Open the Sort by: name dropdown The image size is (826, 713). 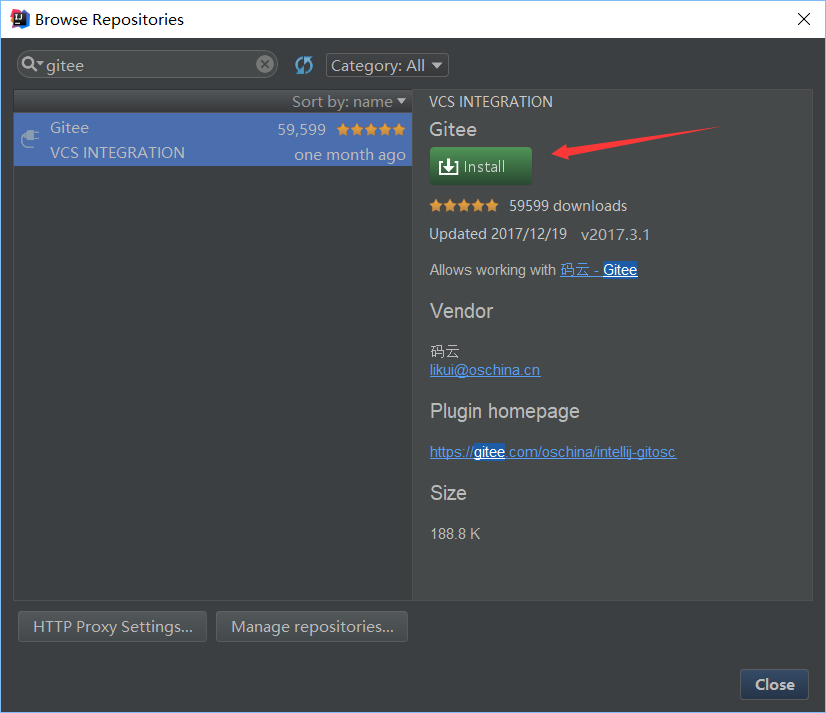coord(349,101)
